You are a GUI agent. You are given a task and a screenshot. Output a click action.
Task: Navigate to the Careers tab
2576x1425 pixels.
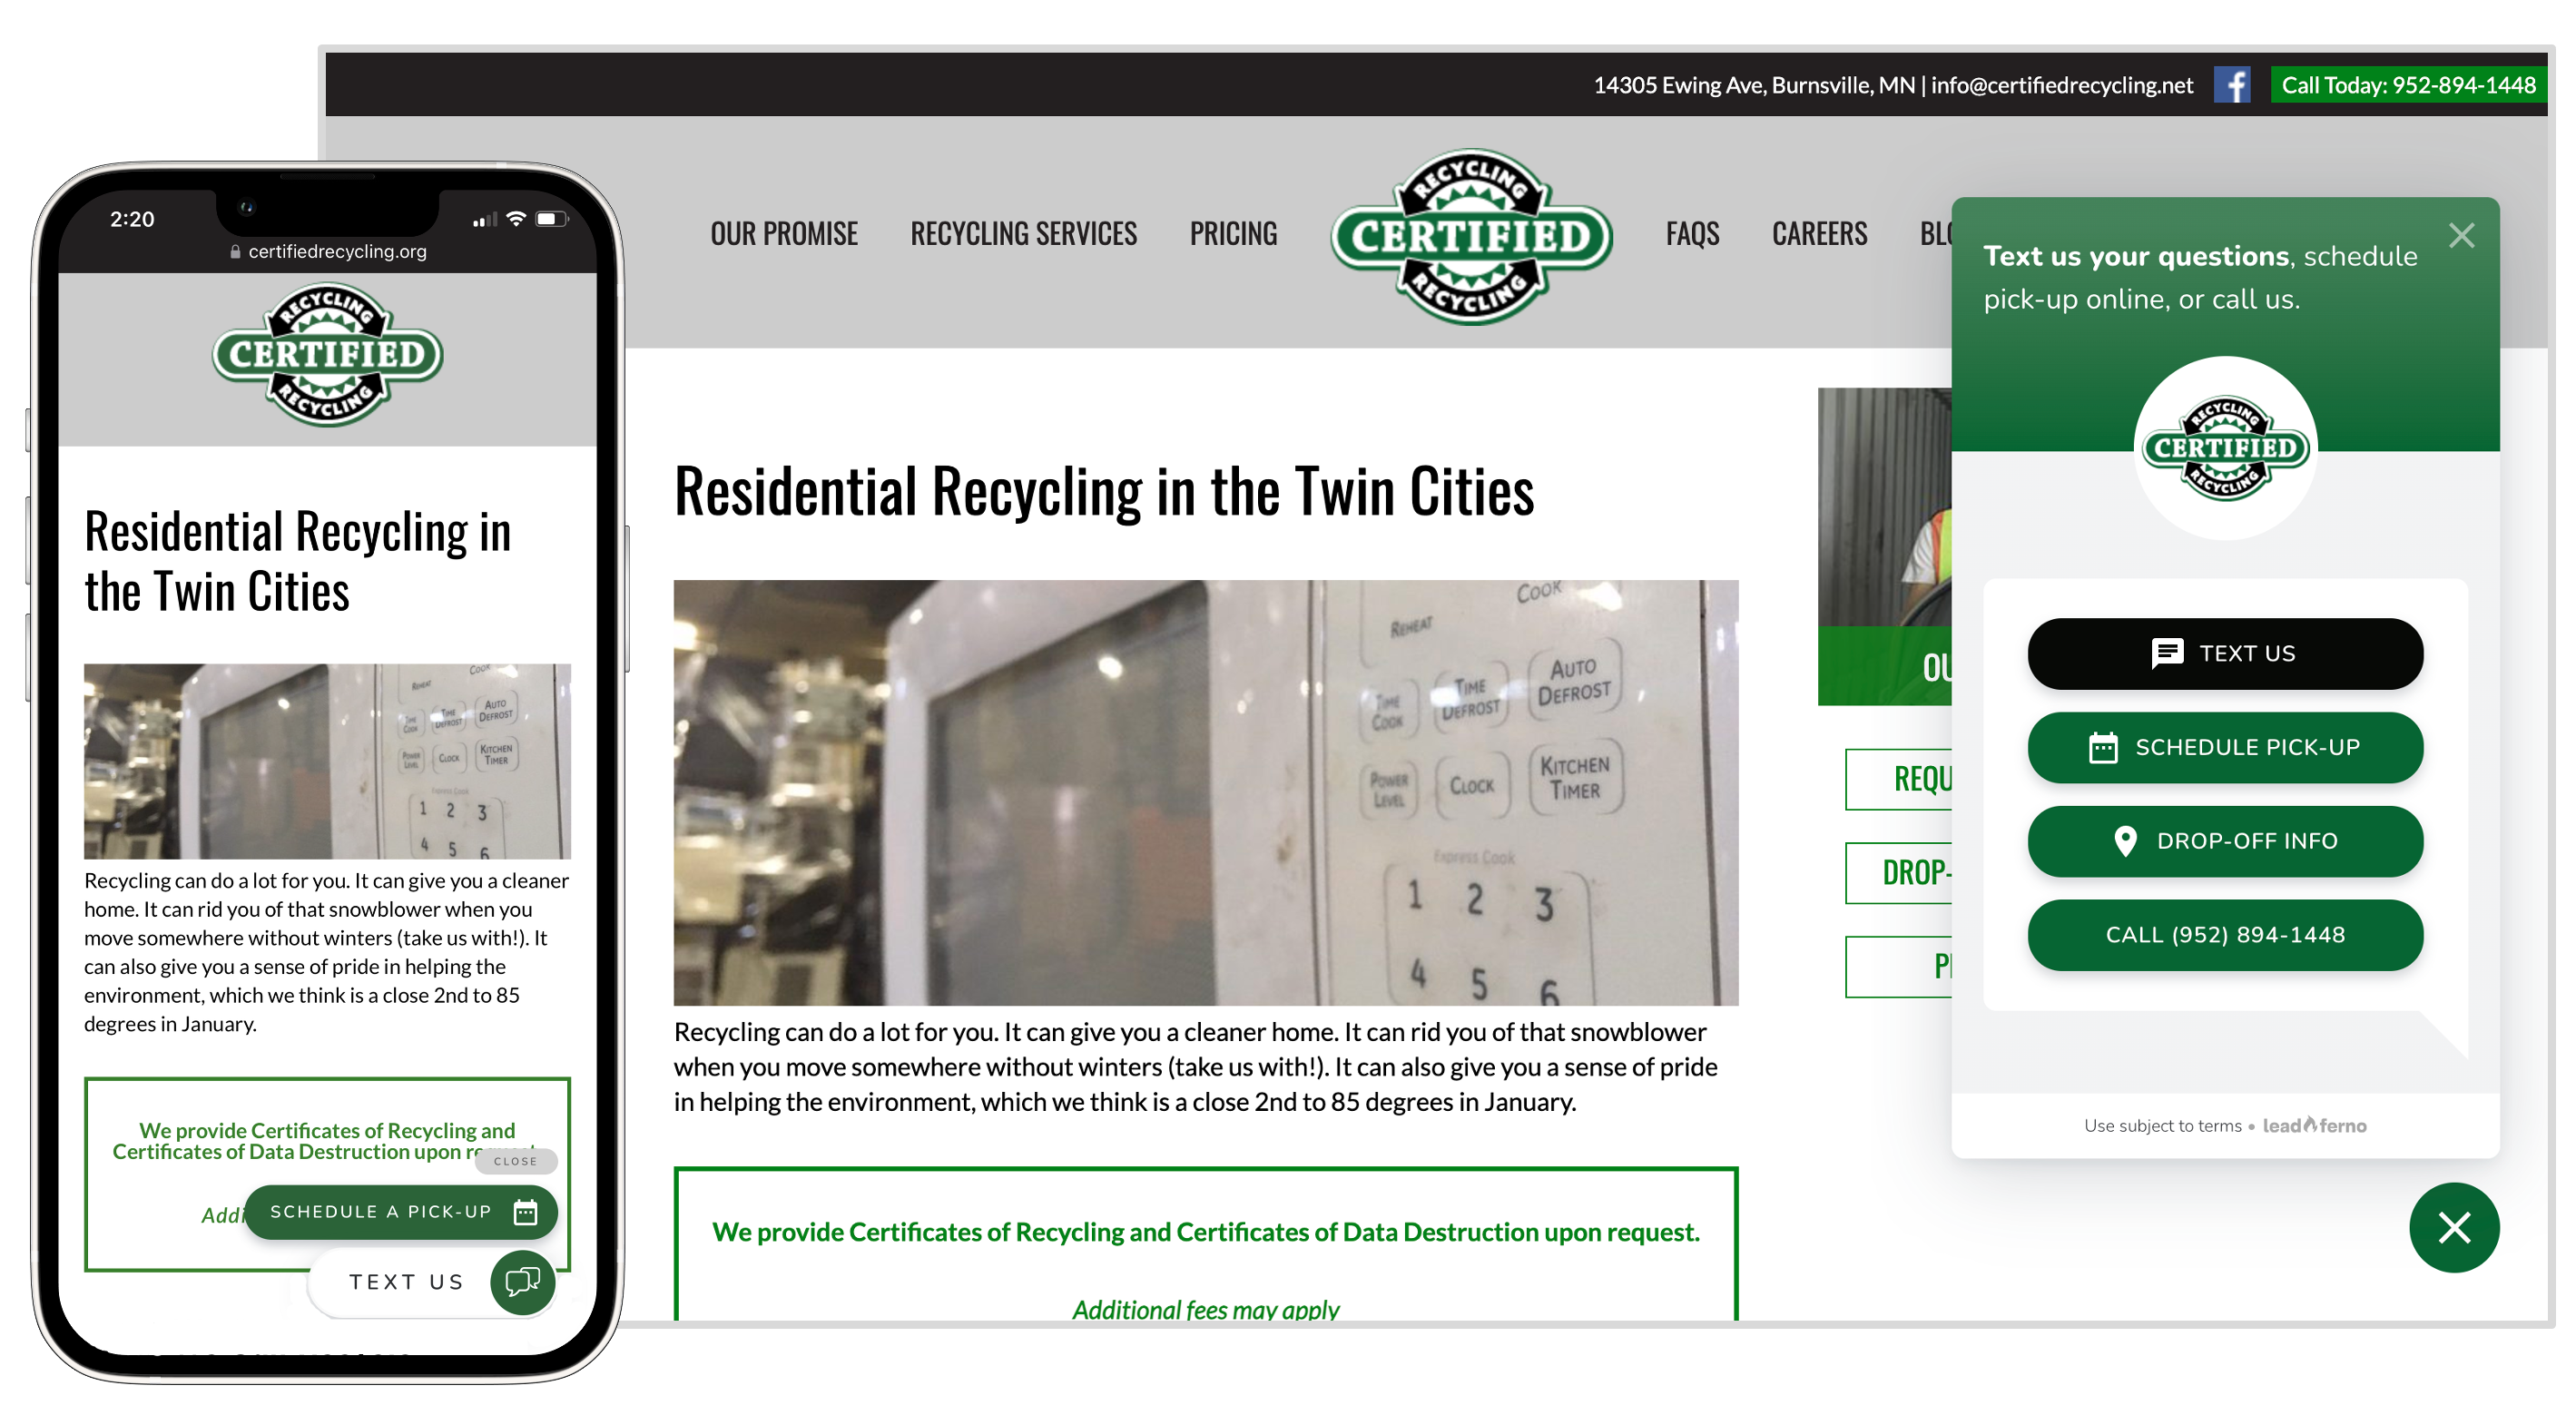click(x=1820, y=230)
